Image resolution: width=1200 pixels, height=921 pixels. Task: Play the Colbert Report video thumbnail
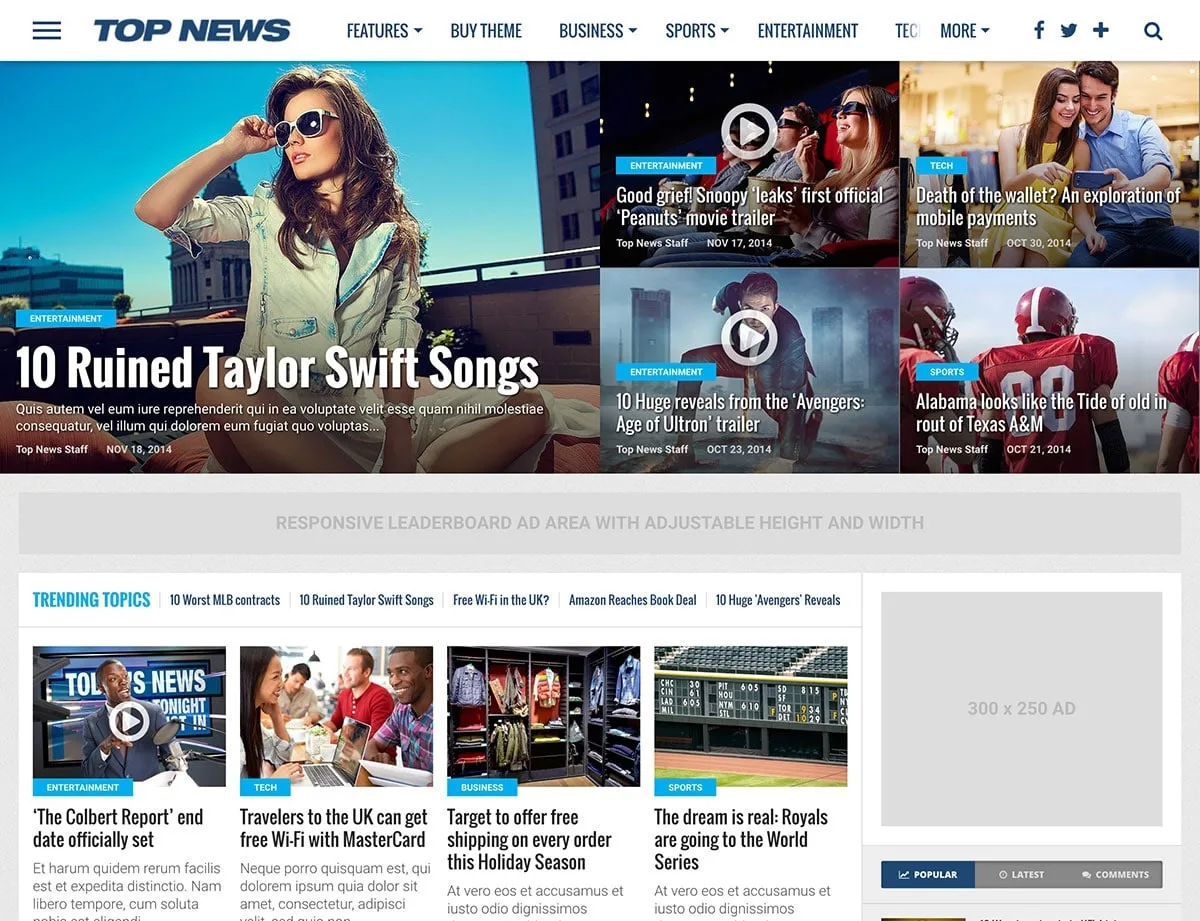[x=129, y=720]
